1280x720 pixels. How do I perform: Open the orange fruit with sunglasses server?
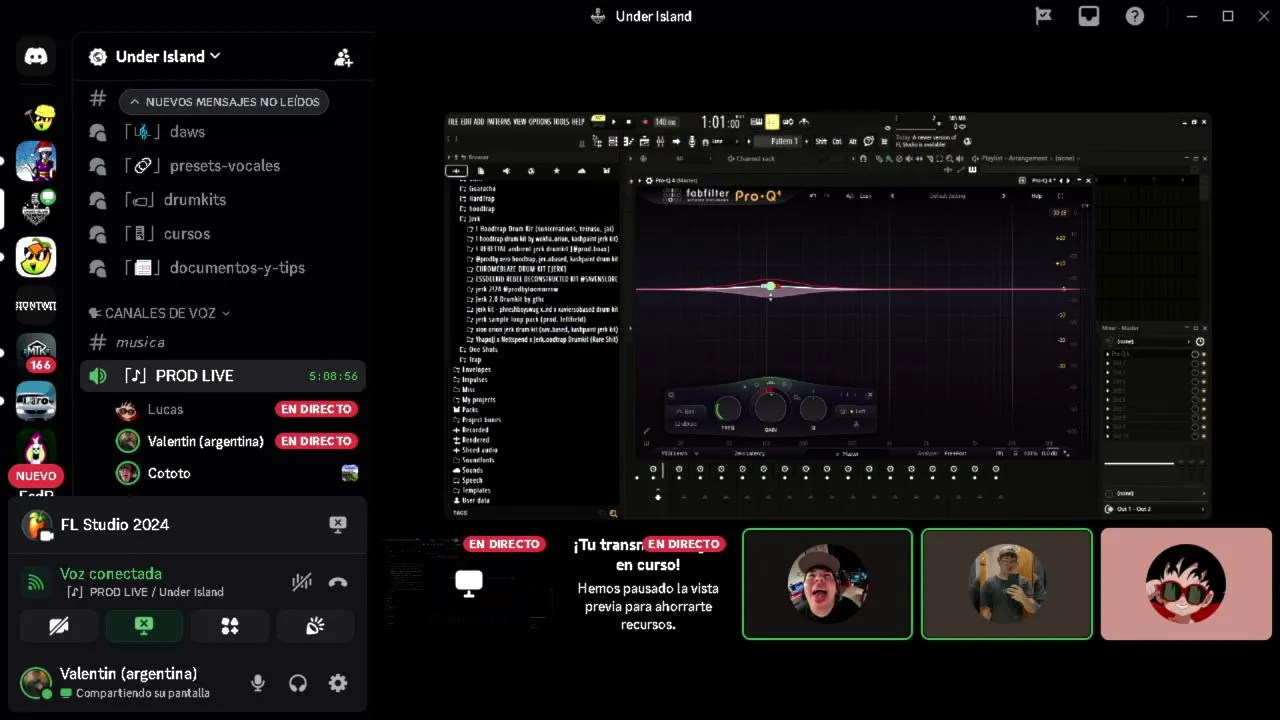pyautogui.click(x=36, y=257)
